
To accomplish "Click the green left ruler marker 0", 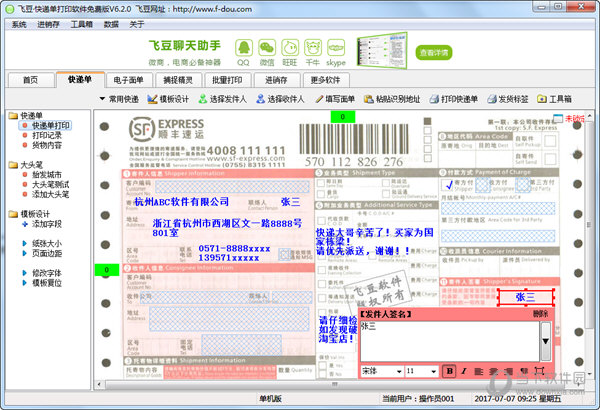I will tap(107, 270).
